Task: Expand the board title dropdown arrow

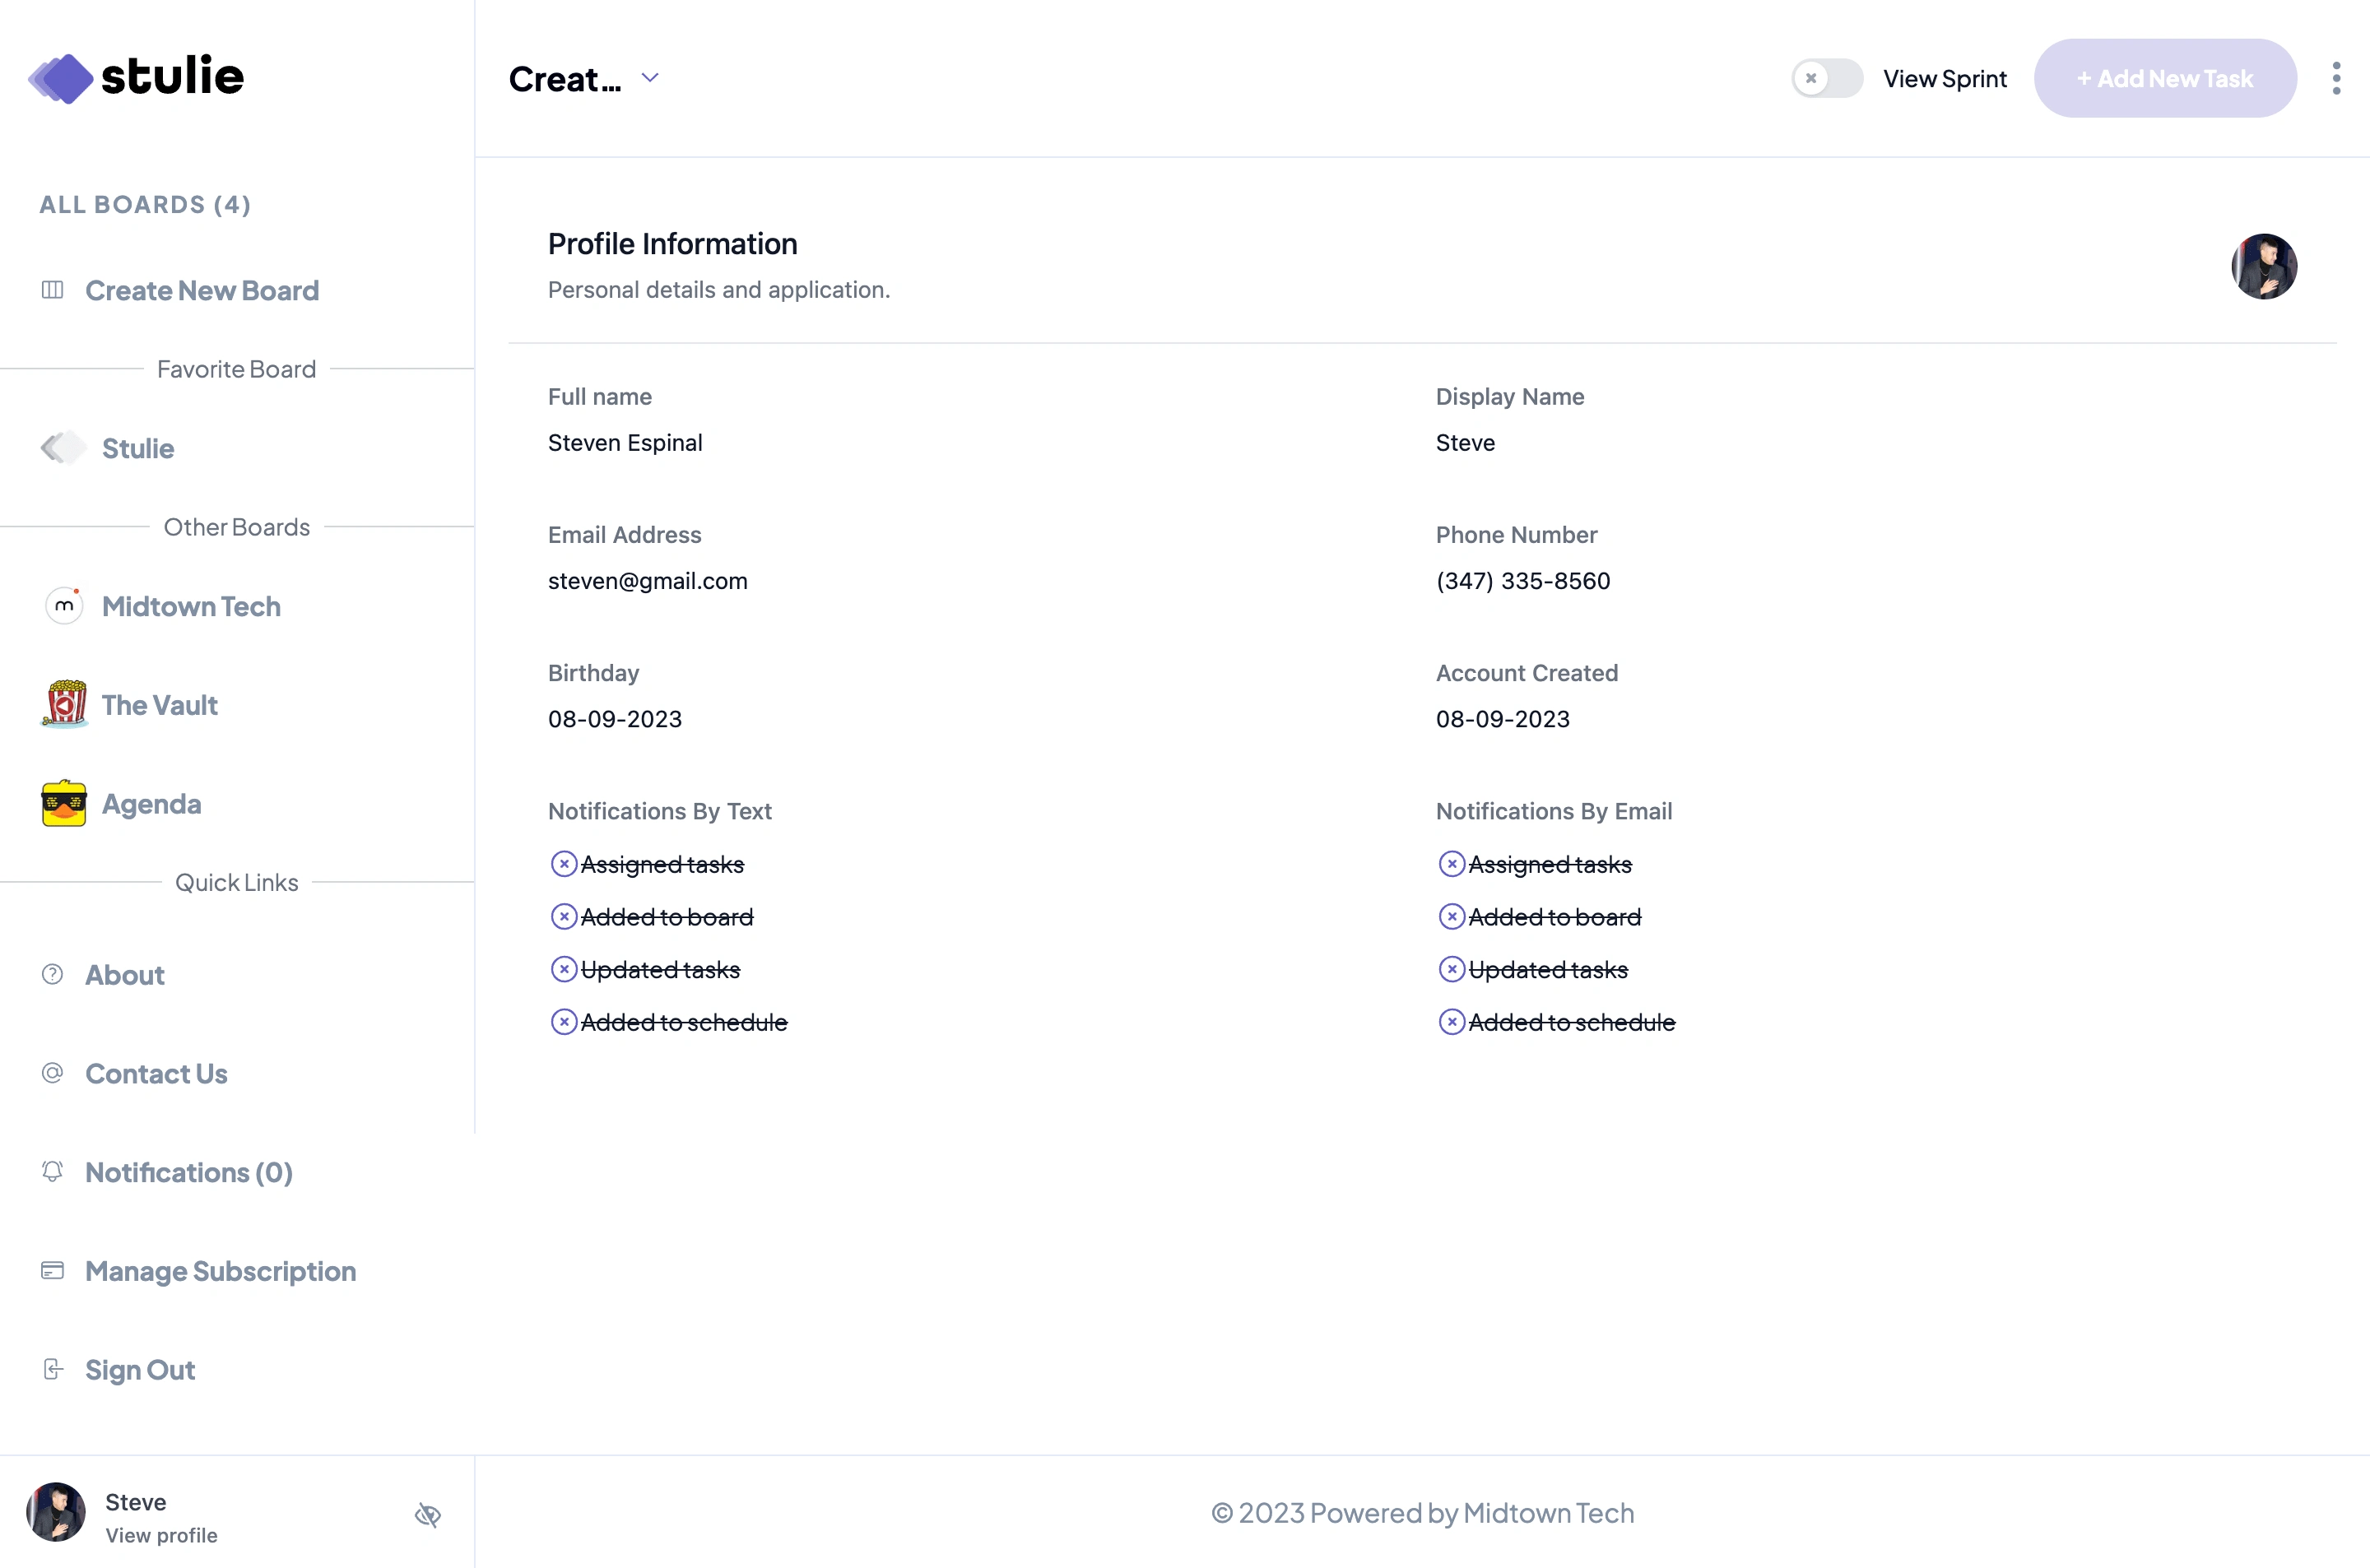Action: pos(649,77)
